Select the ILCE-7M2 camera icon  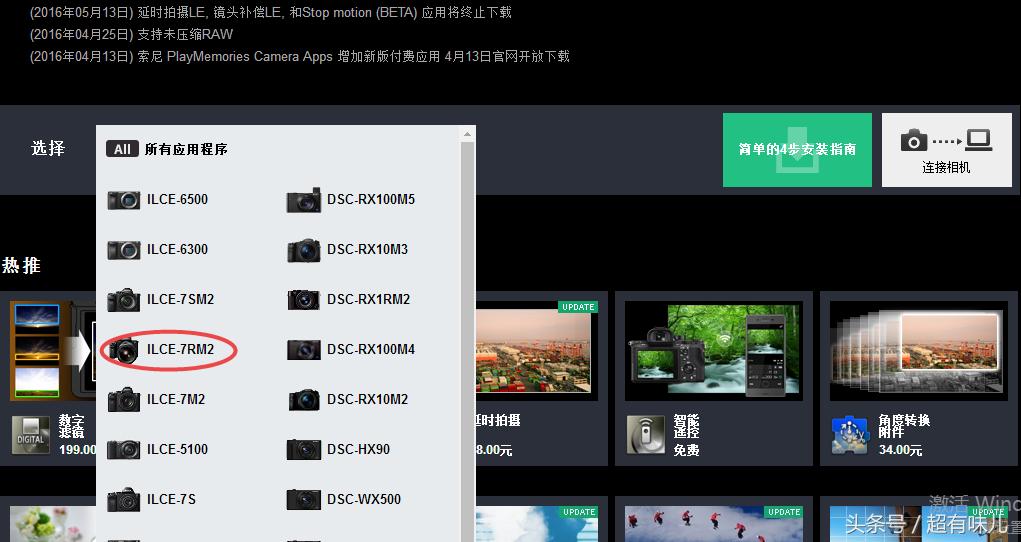click(124, 399)
